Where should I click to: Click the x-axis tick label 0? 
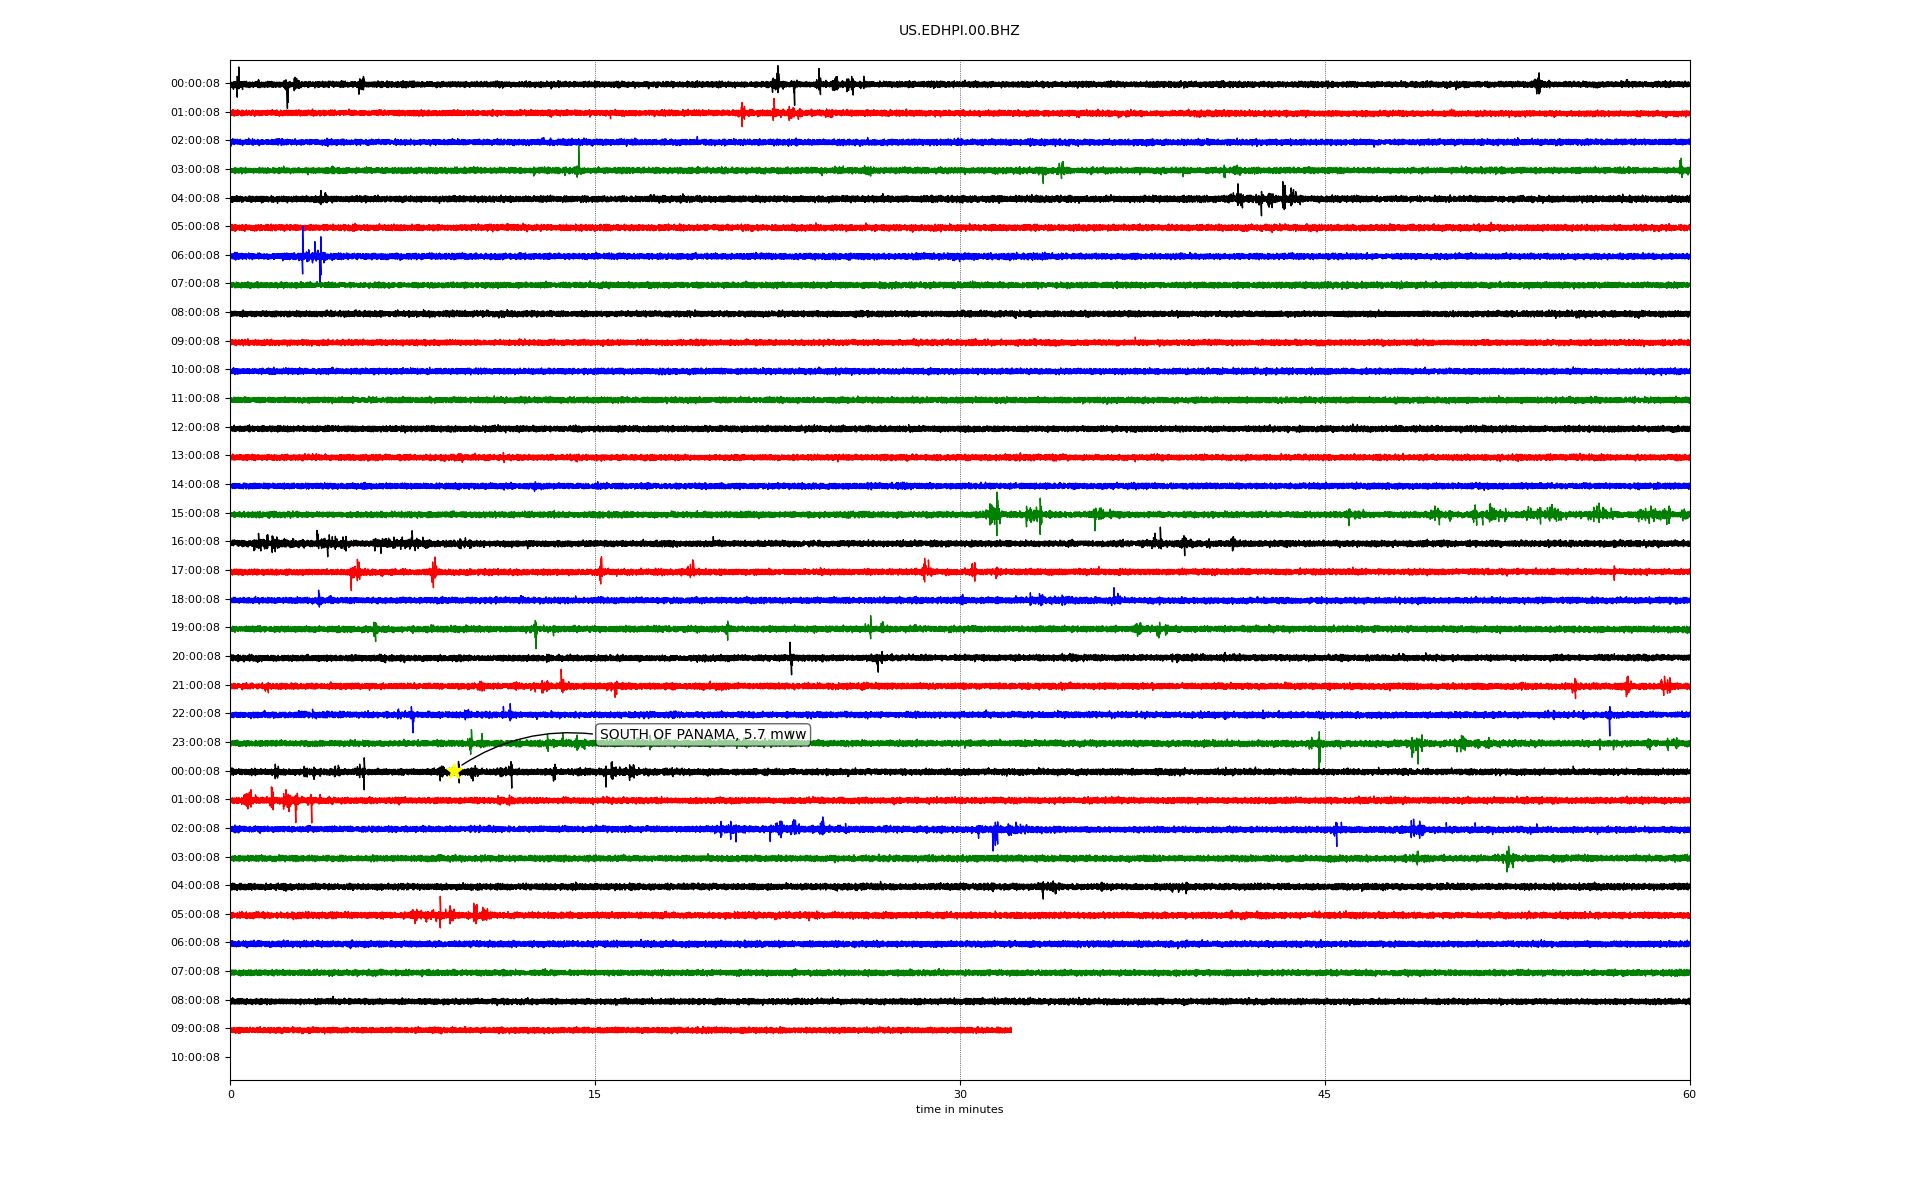coord(231,1094)
